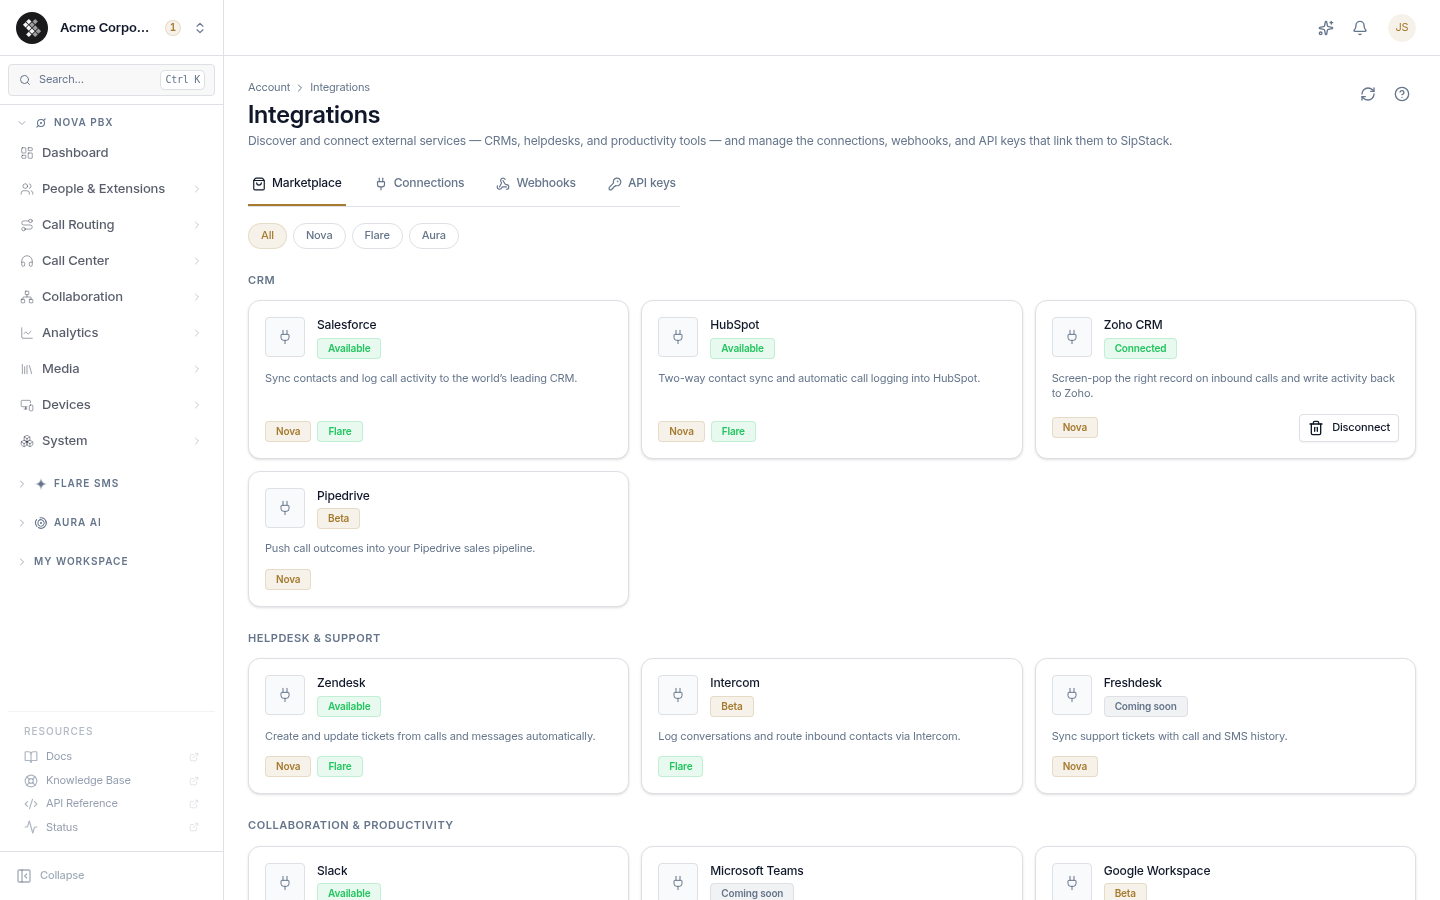The height and width of the screenshot is (900, 1440).
Task: Click the Dashboard grid icon in the sidebar
Action: [27, 153]
